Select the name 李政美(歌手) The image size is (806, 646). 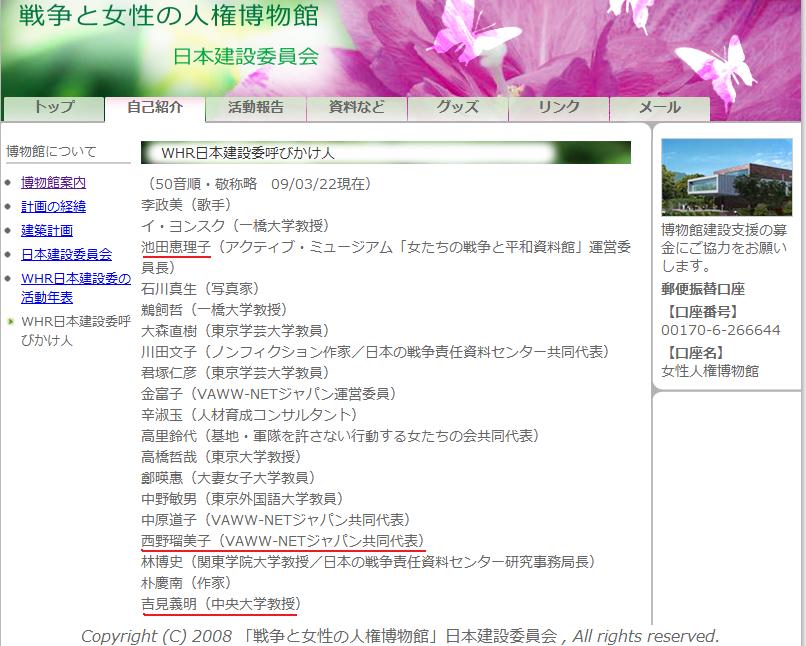tap(186, 205)
